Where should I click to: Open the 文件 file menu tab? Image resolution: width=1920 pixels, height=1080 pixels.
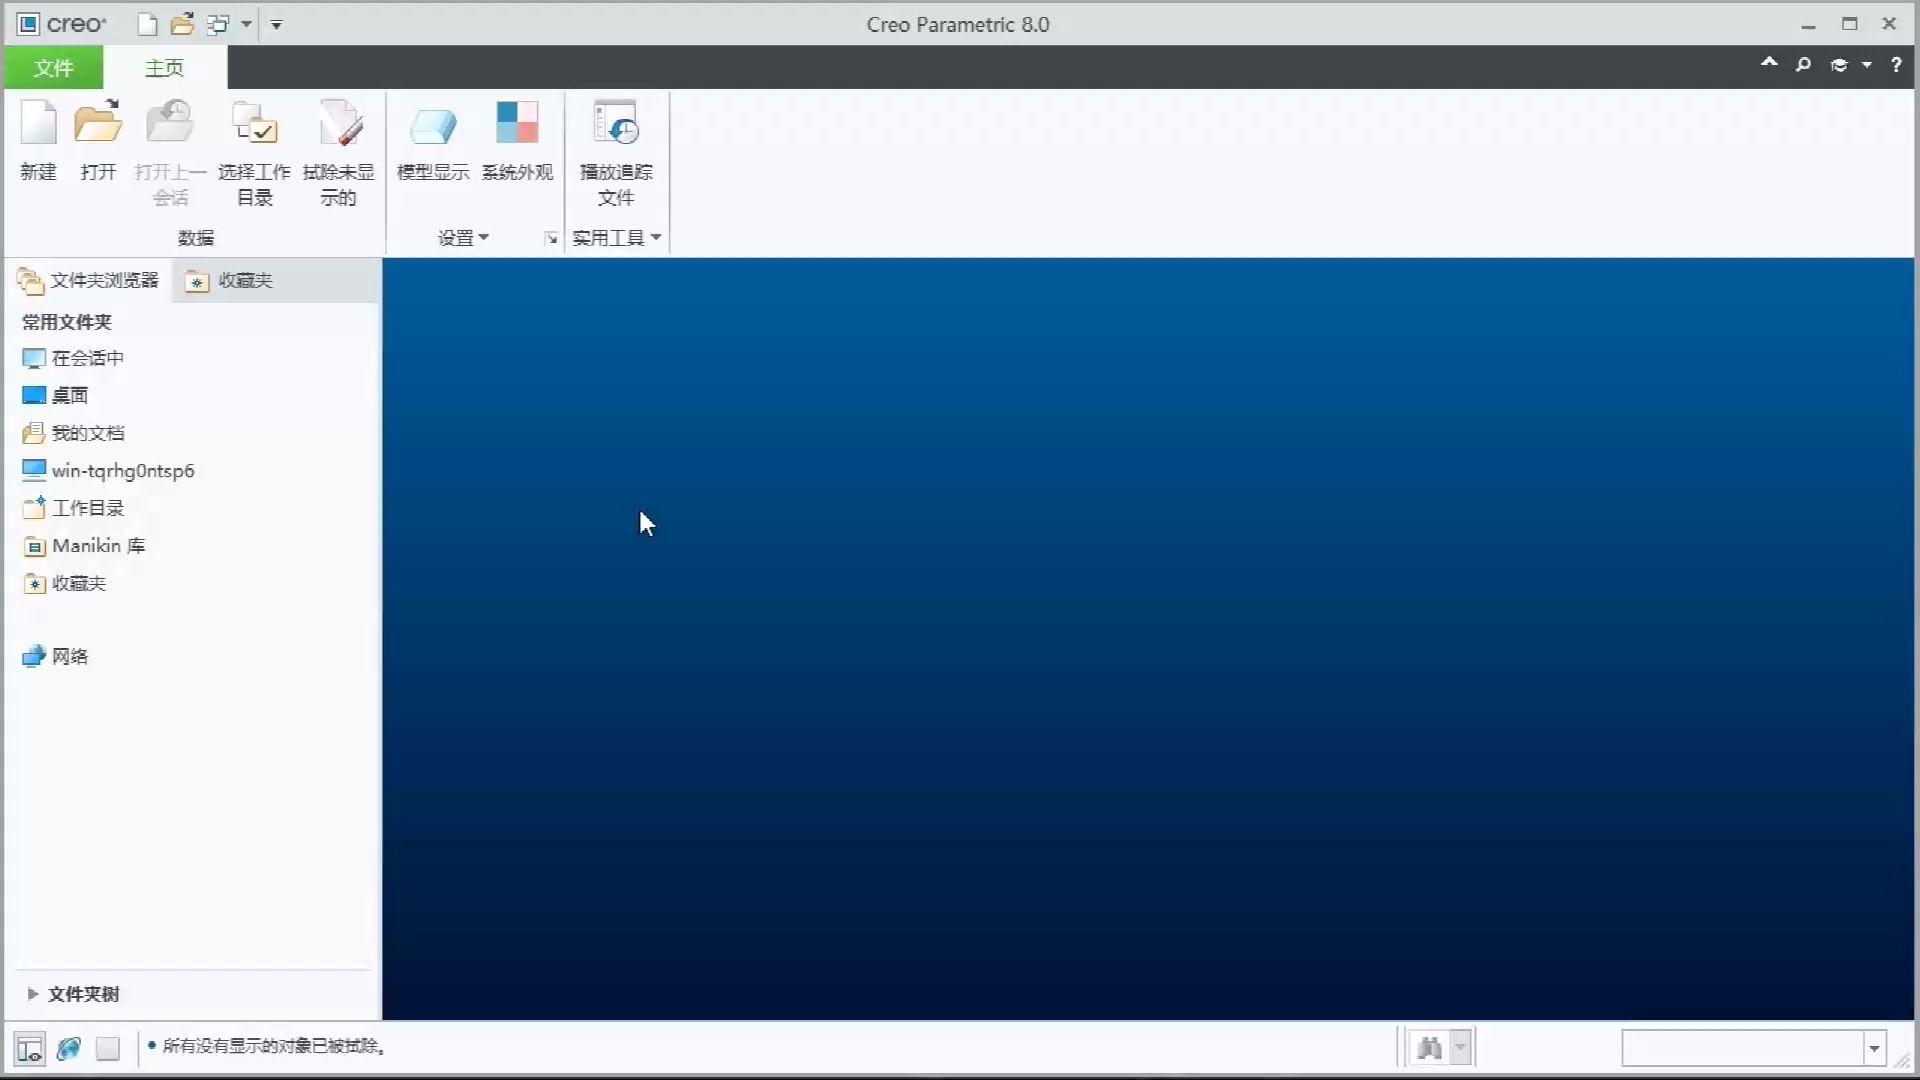pos(53,68)
